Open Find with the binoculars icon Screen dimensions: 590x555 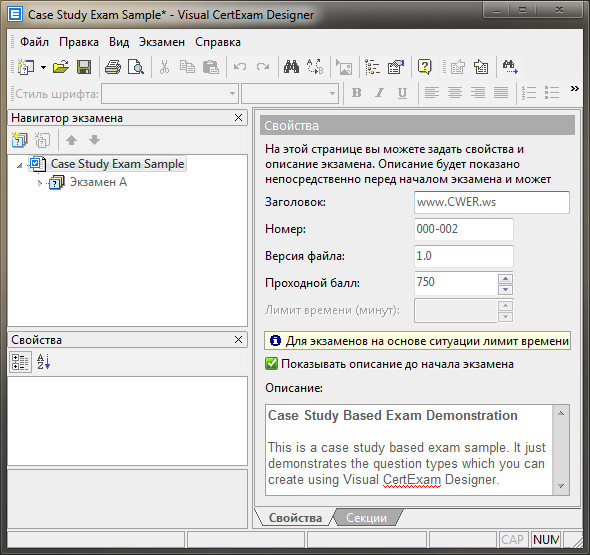[x=291, y=67]
